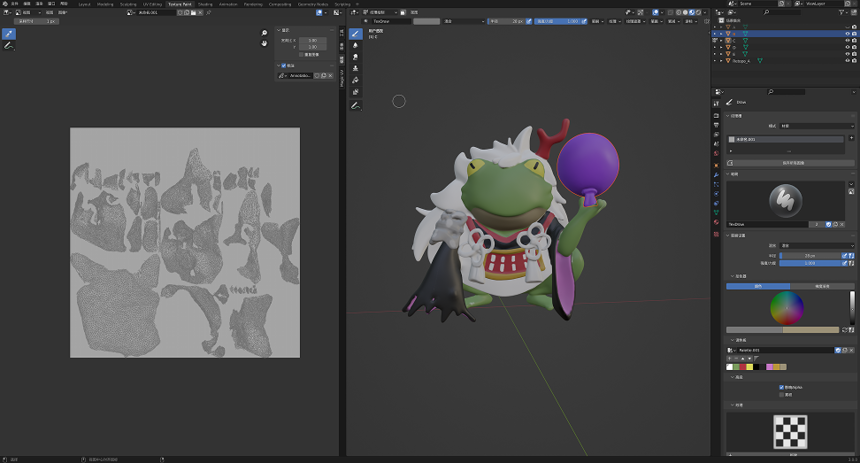Open the Output properties tab
860x463 pixels.
coord(716,125)
